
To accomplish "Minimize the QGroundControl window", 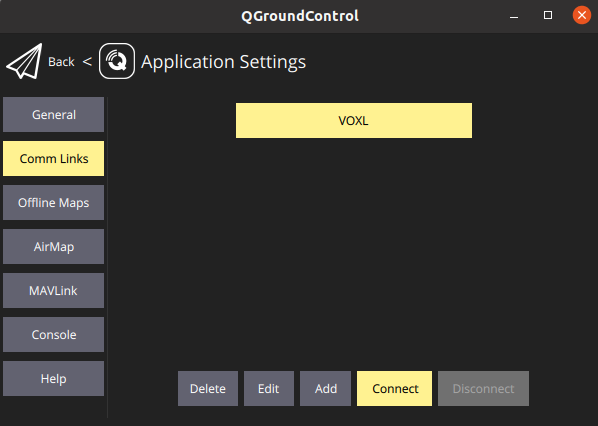I will pos(514,16).
